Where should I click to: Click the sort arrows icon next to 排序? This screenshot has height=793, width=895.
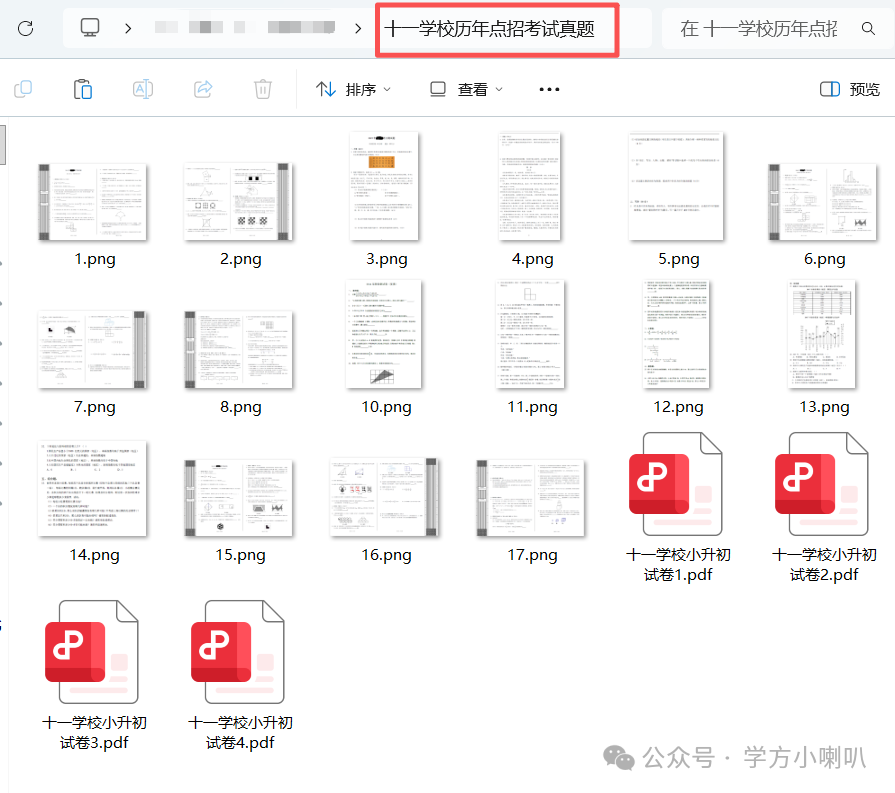[325, 89]
